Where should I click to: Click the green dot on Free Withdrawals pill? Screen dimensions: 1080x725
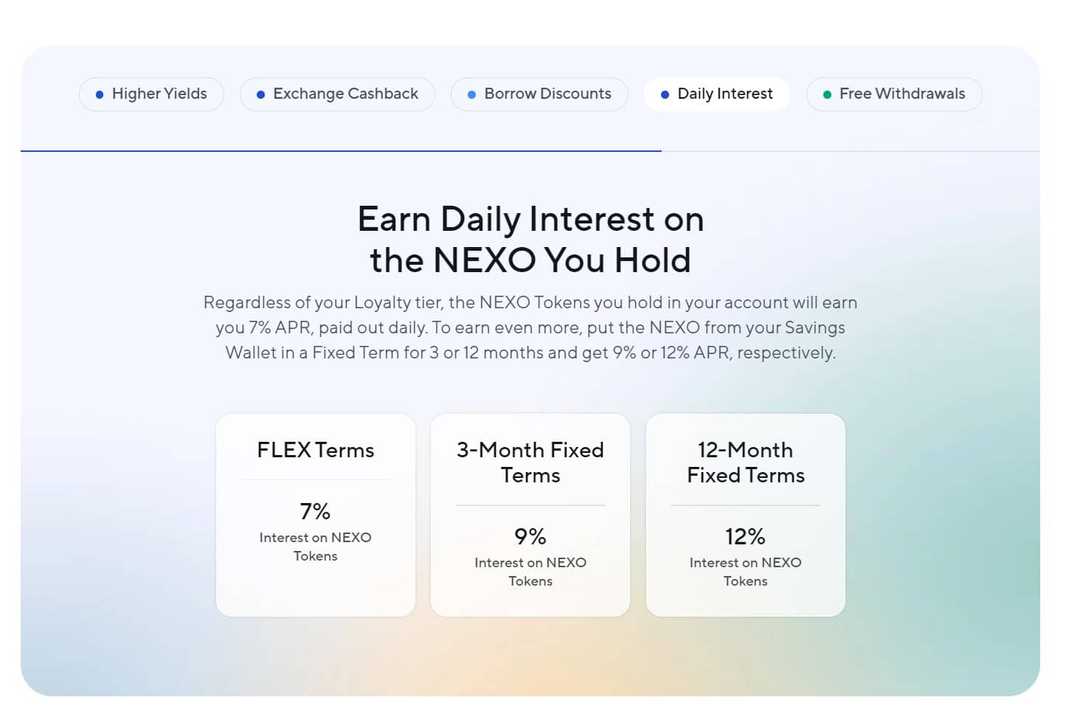click(826, 94)
